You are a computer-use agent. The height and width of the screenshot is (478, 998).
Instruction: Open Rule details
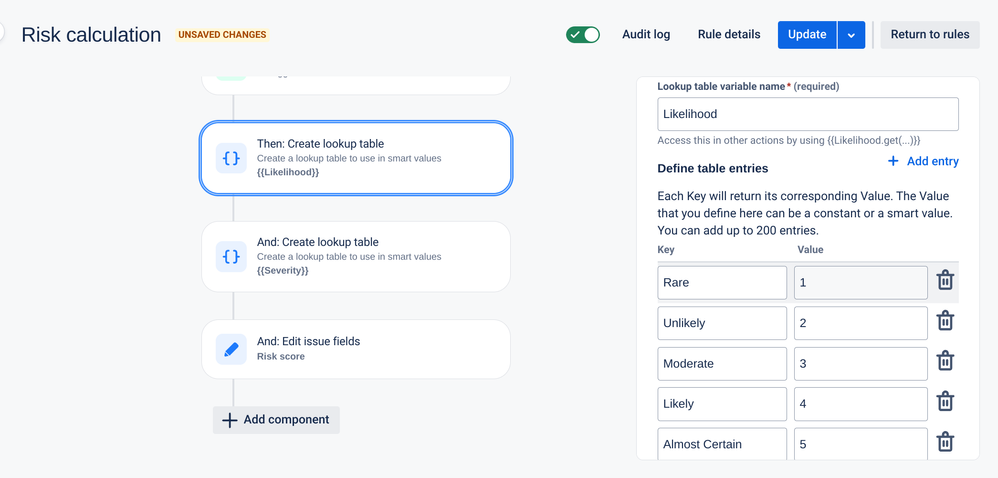(x=729, y=34)
